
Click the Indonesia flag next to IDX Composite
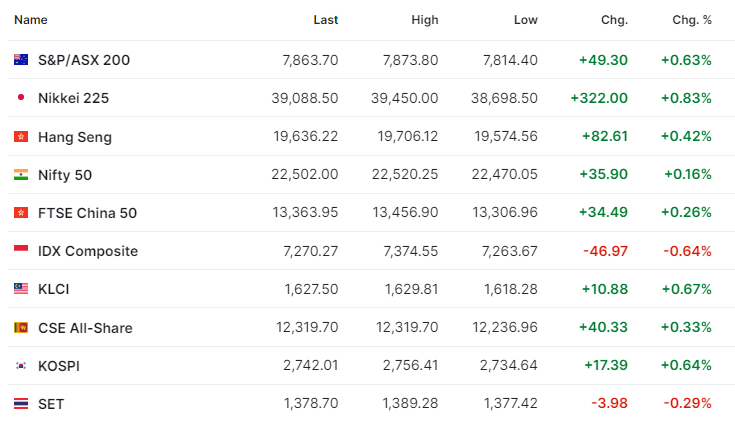pos(21,249)
